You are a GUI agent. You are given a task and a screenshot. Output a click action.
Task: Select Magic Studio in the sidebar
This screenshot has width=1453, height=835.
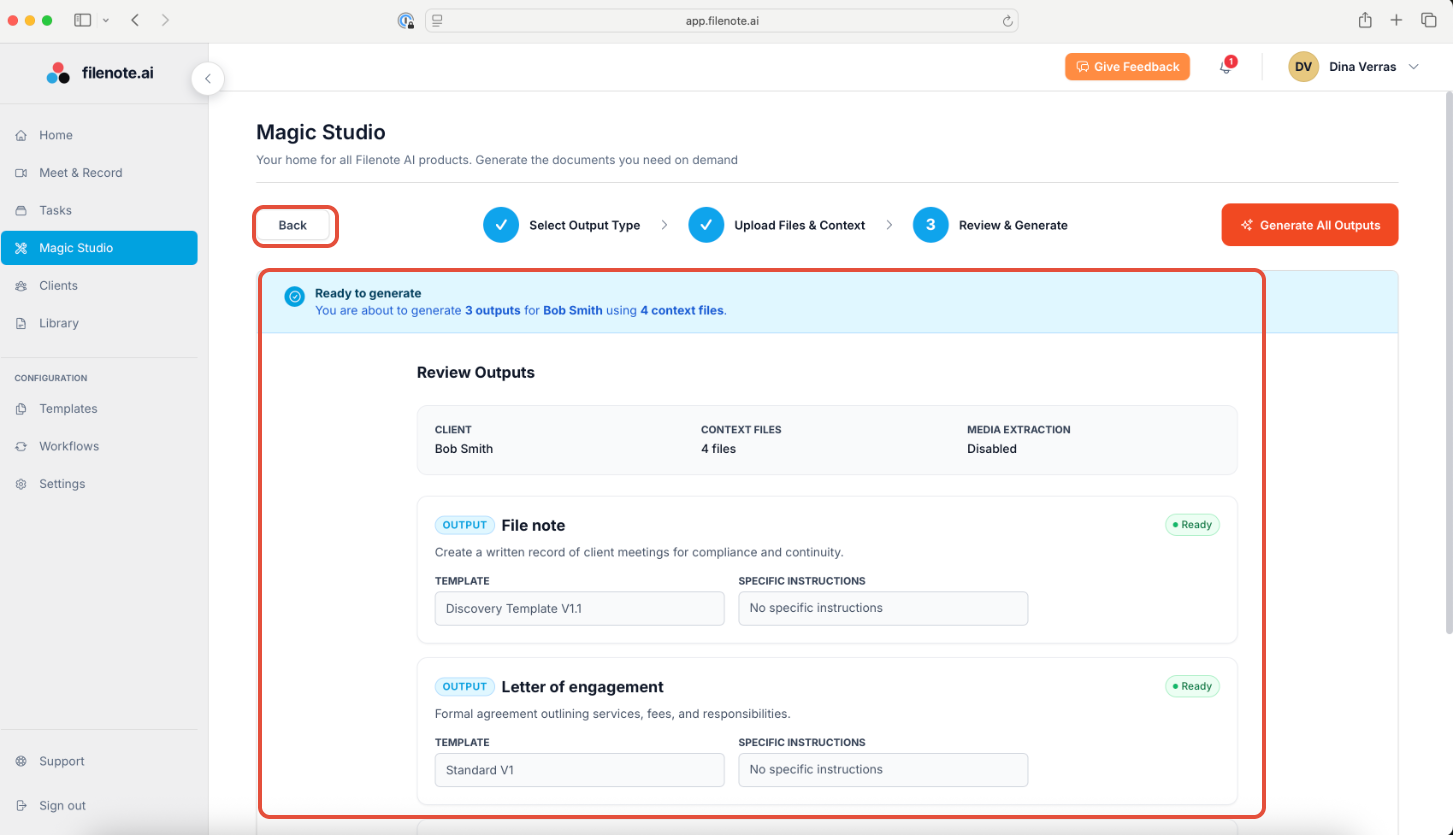[99, 248]
